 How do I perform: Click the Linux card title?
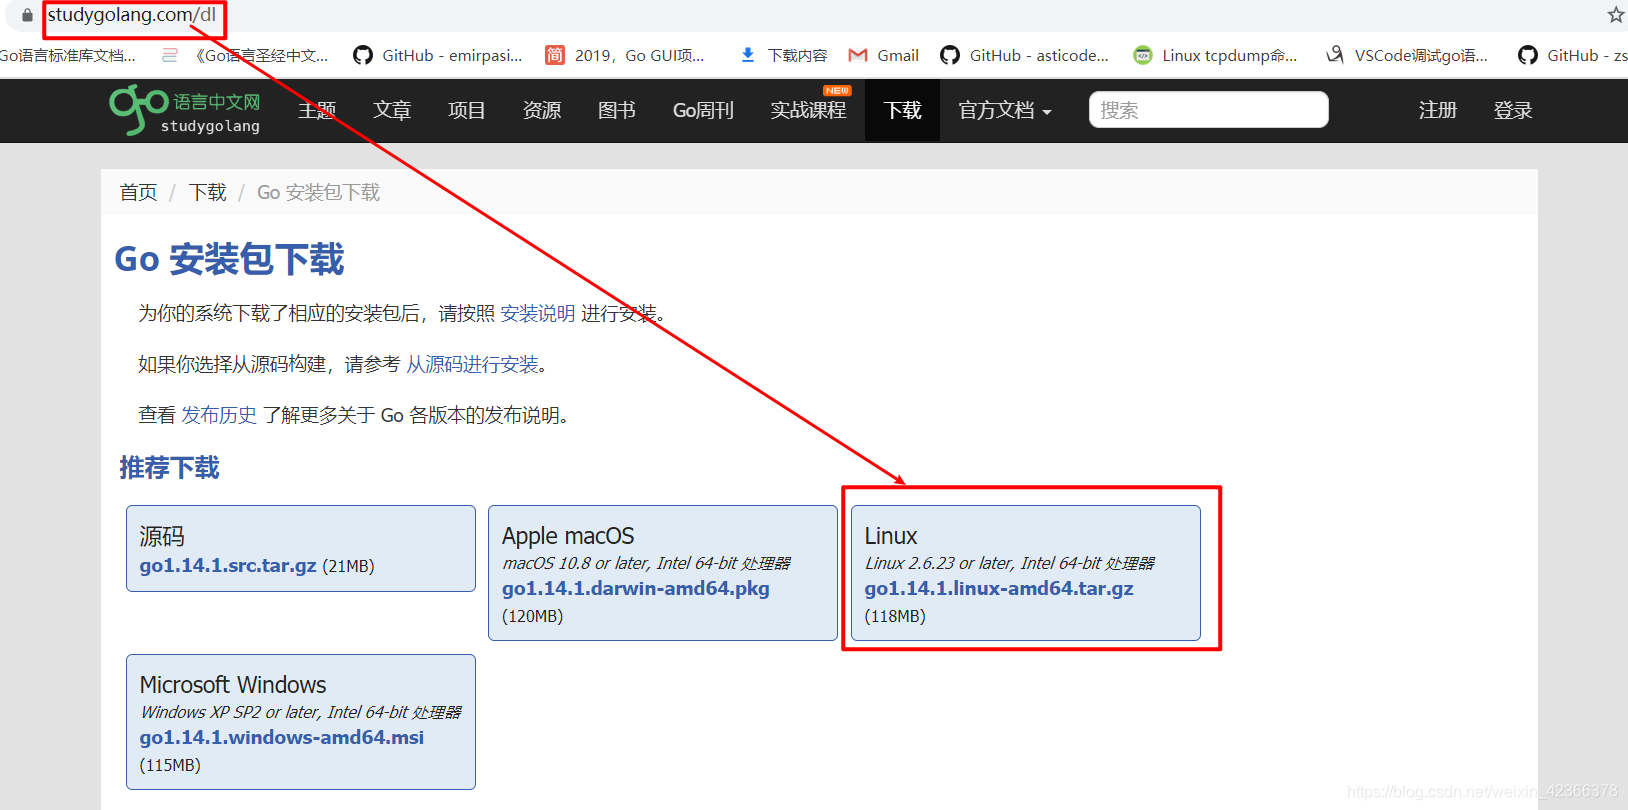[891, 536]
